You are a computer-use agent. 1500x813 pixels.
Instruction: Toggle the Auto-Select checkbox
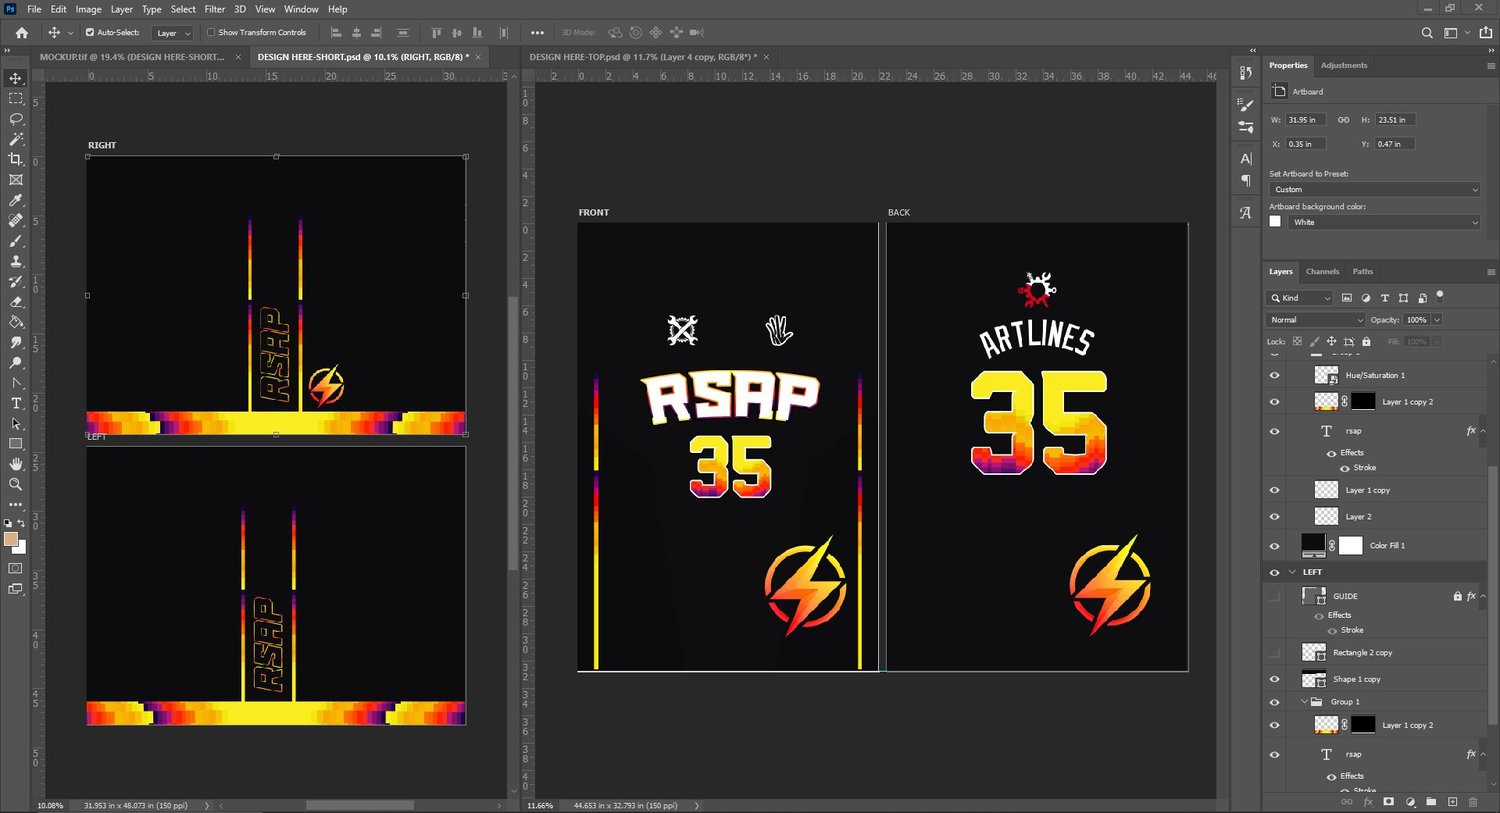pyautogui.click(x=90, y=32)
